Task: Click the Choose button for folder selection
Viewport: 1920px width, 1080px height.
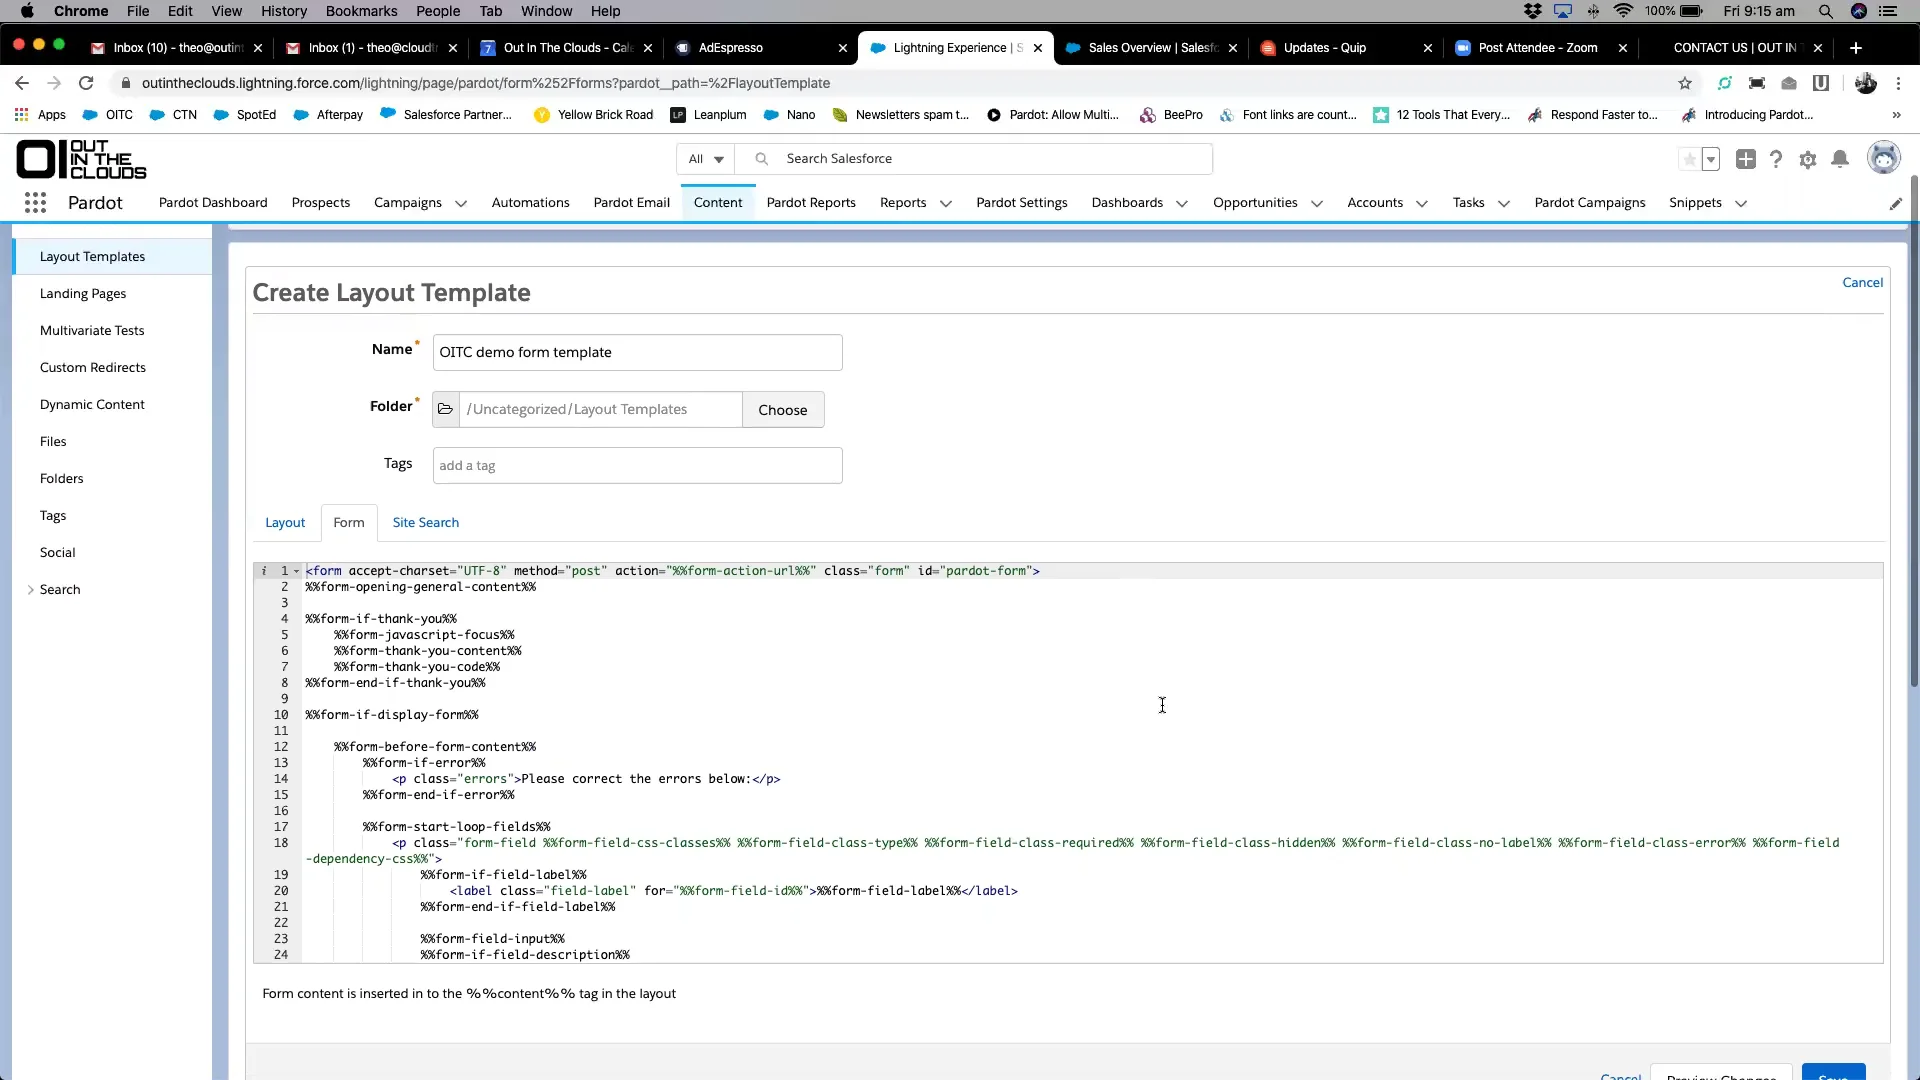Action: [x=783, y=409]
